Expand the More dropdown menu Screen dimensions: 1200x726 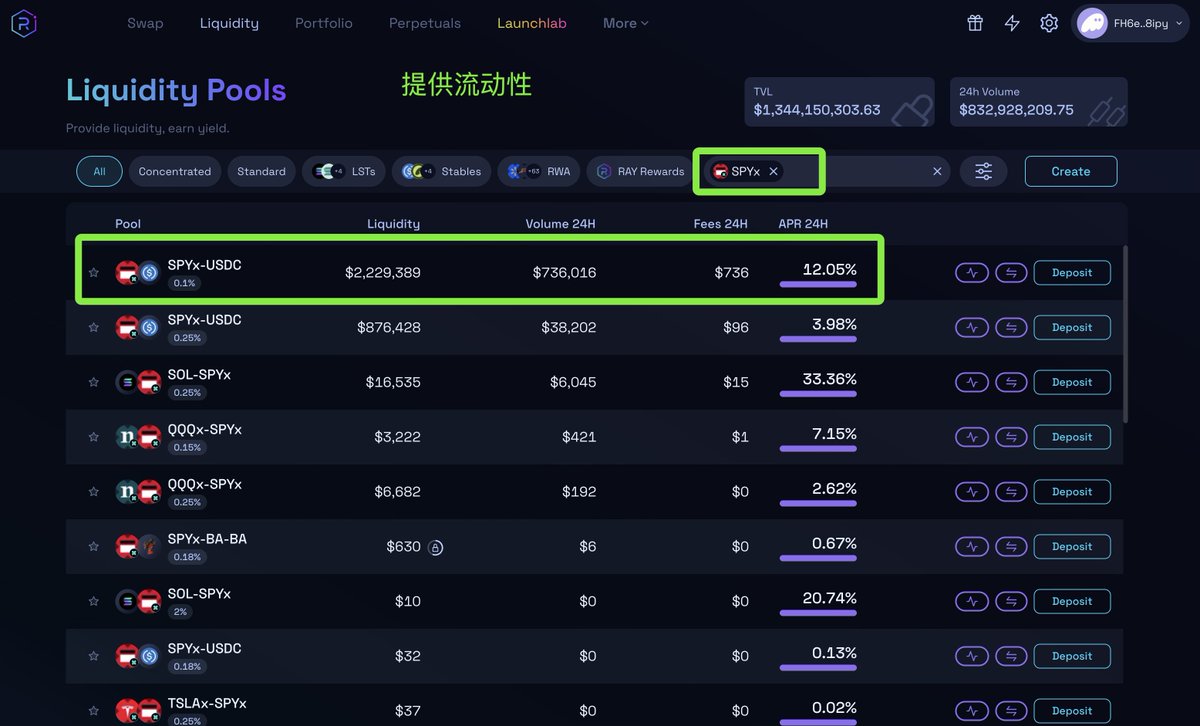point(626,23)
